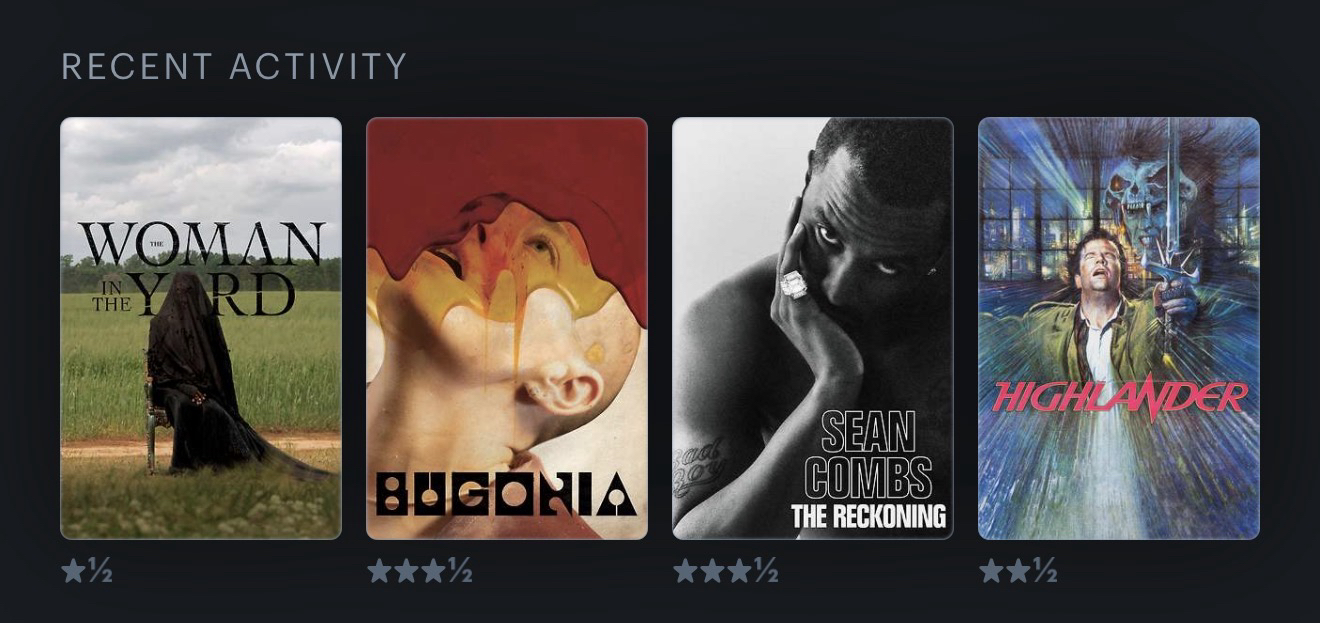
Task: Click the first star under the Highlander poster
Action: click(x=991, y=571)
